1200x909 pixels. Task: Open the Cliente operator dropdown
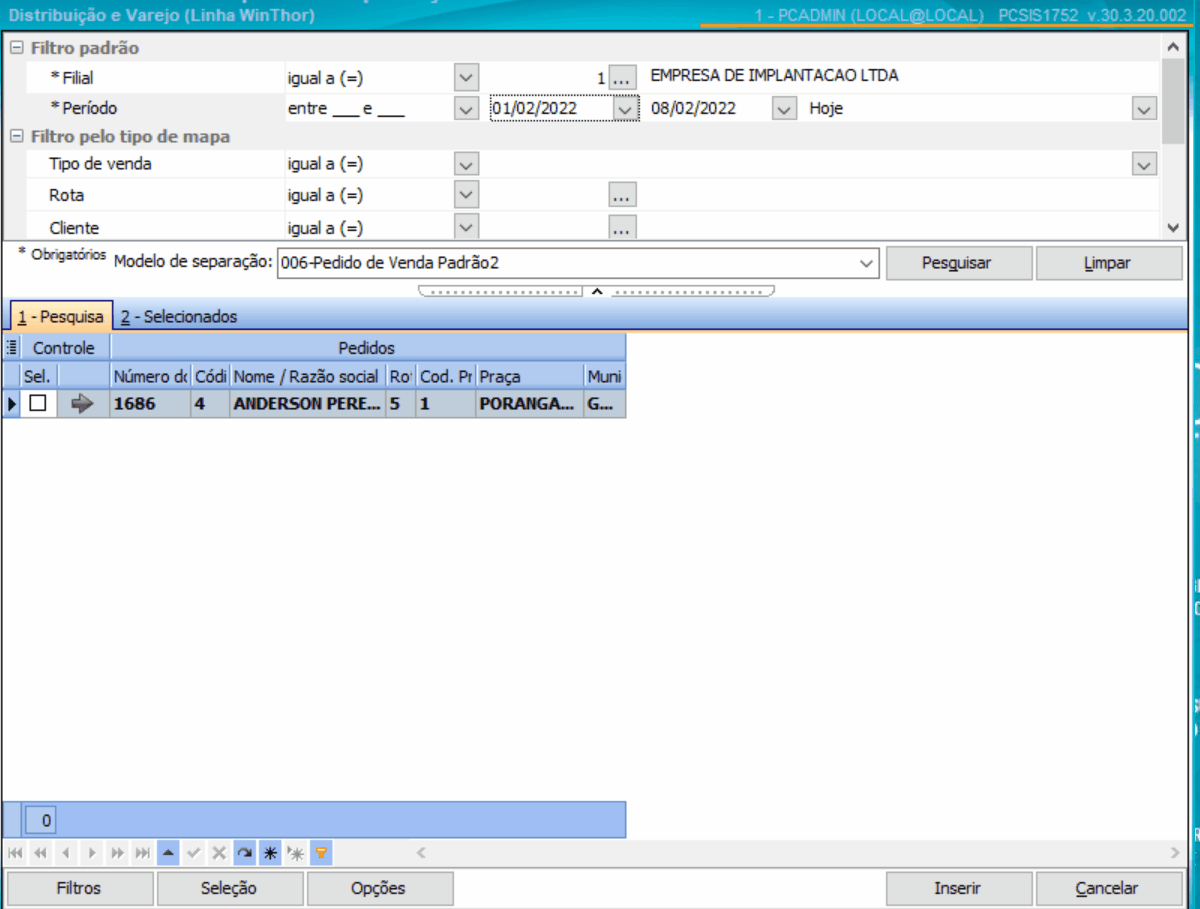466,228
